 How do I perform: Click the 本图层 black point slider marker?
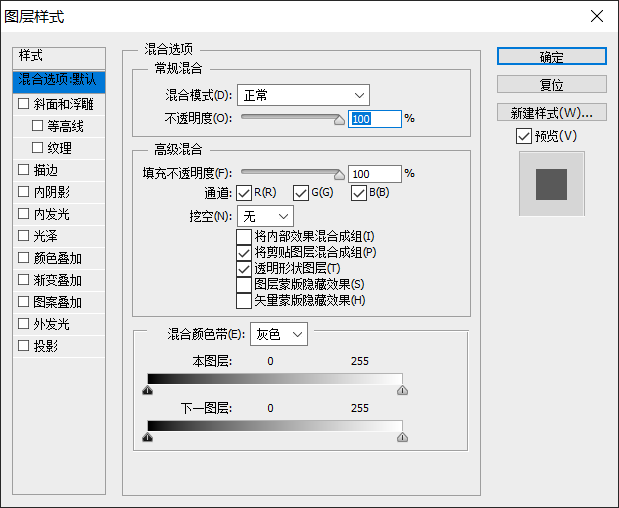pyautogui.click(x=148, y=391)
